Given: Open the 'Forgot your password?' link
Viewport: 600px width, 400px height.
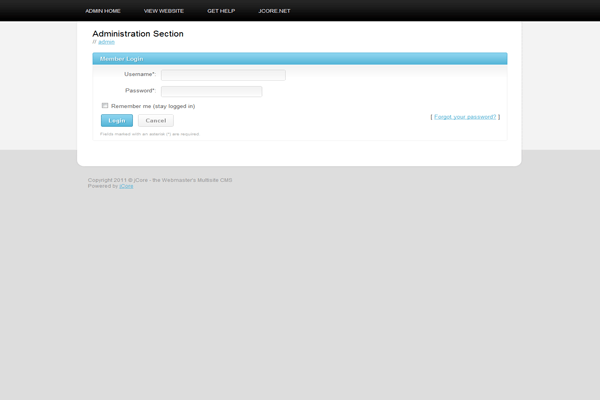Looking at the screenshot, I should click(465, 117).
